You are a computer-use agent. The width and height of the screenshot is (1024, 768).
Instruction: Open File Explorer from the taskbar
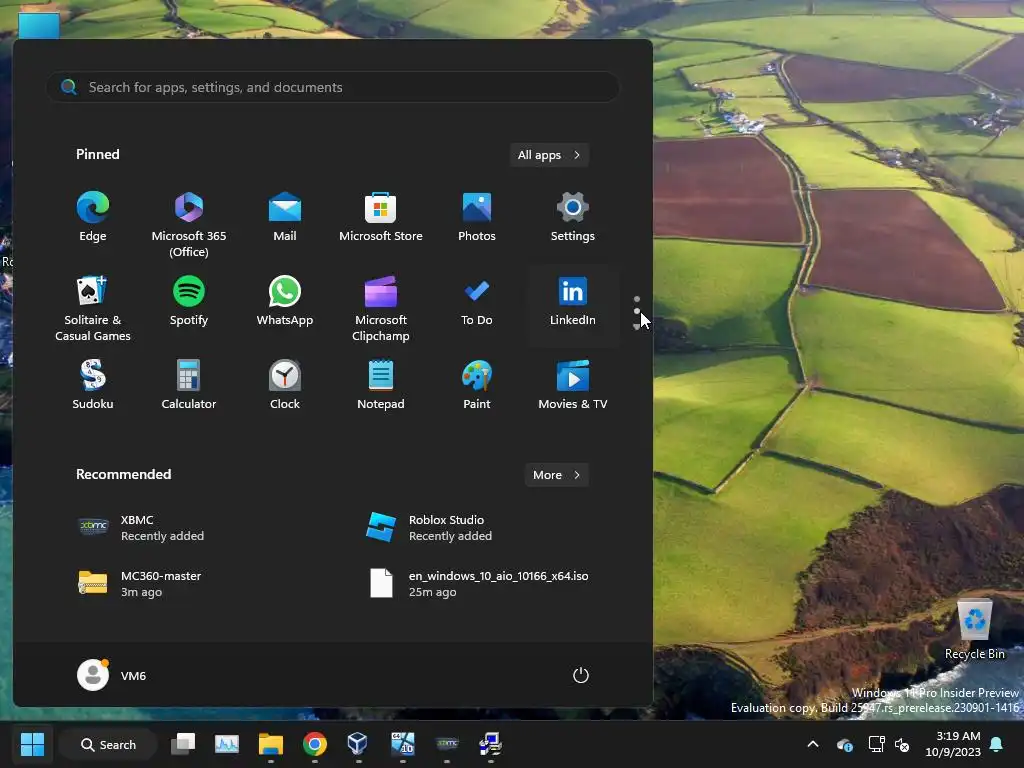click(270, 744)
